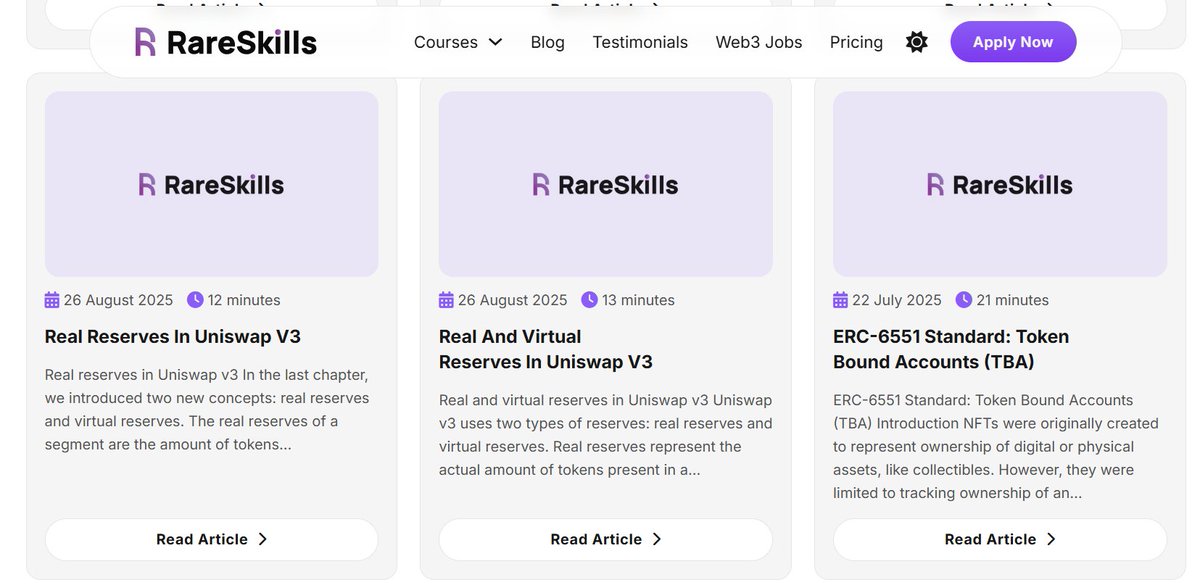The width and height of the screenshot is (1200, 585).
Task: Click excerpt mentioning 'Introduction NFTs were originally created'
Action: (996, 446)
